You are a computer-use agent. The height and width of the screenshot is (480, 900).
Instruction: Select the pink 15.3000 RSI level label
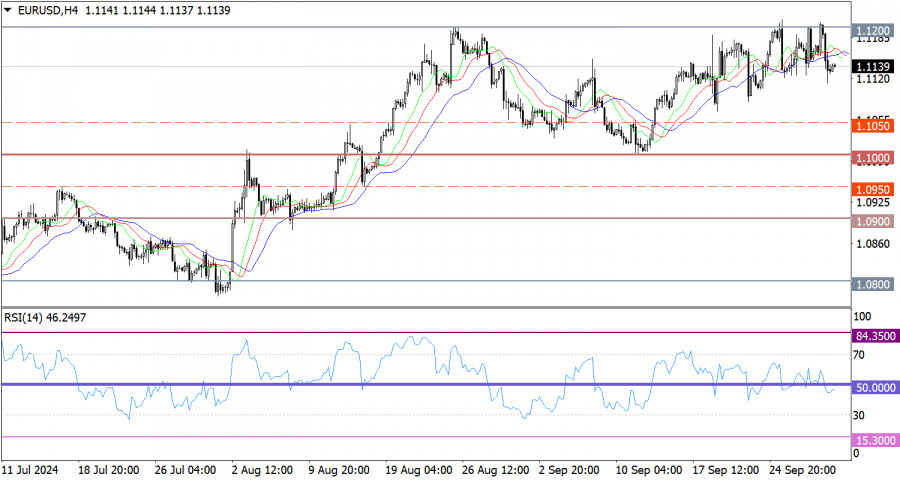tap(875, 440)
